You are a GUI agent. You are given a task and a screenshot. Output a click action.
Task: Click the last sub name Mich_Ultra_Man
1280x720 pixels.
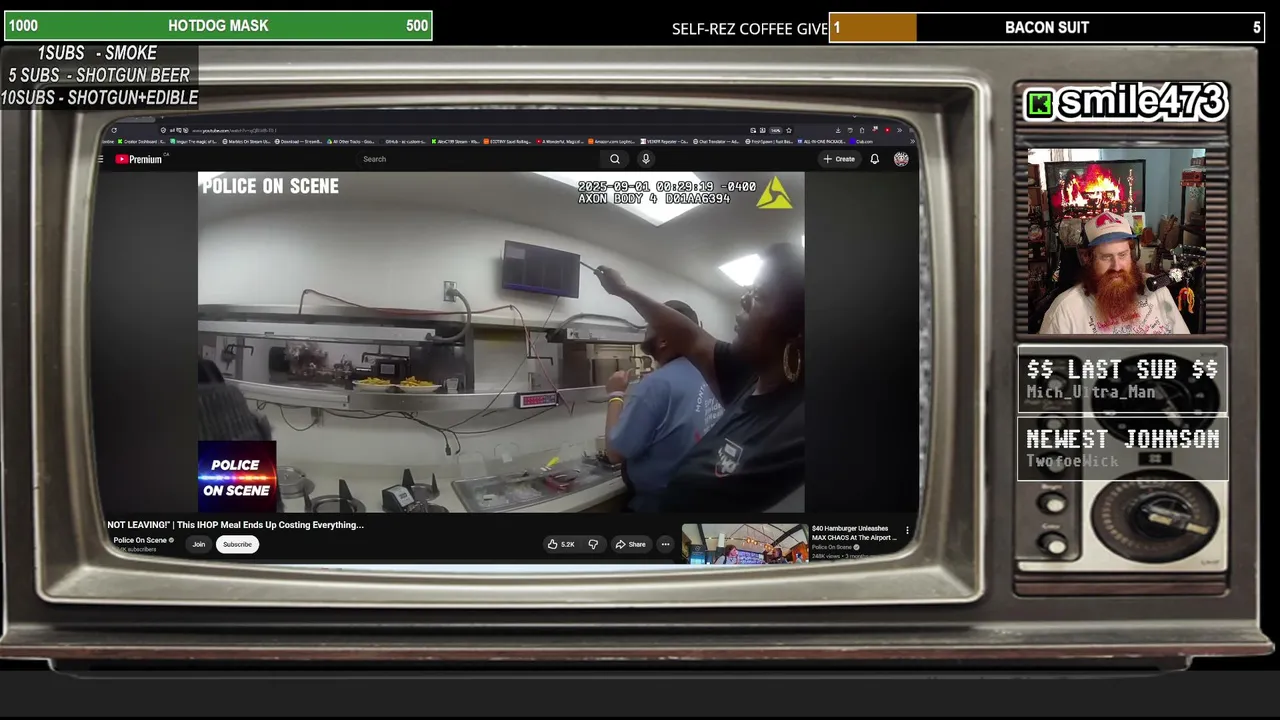coord(1090,393)
